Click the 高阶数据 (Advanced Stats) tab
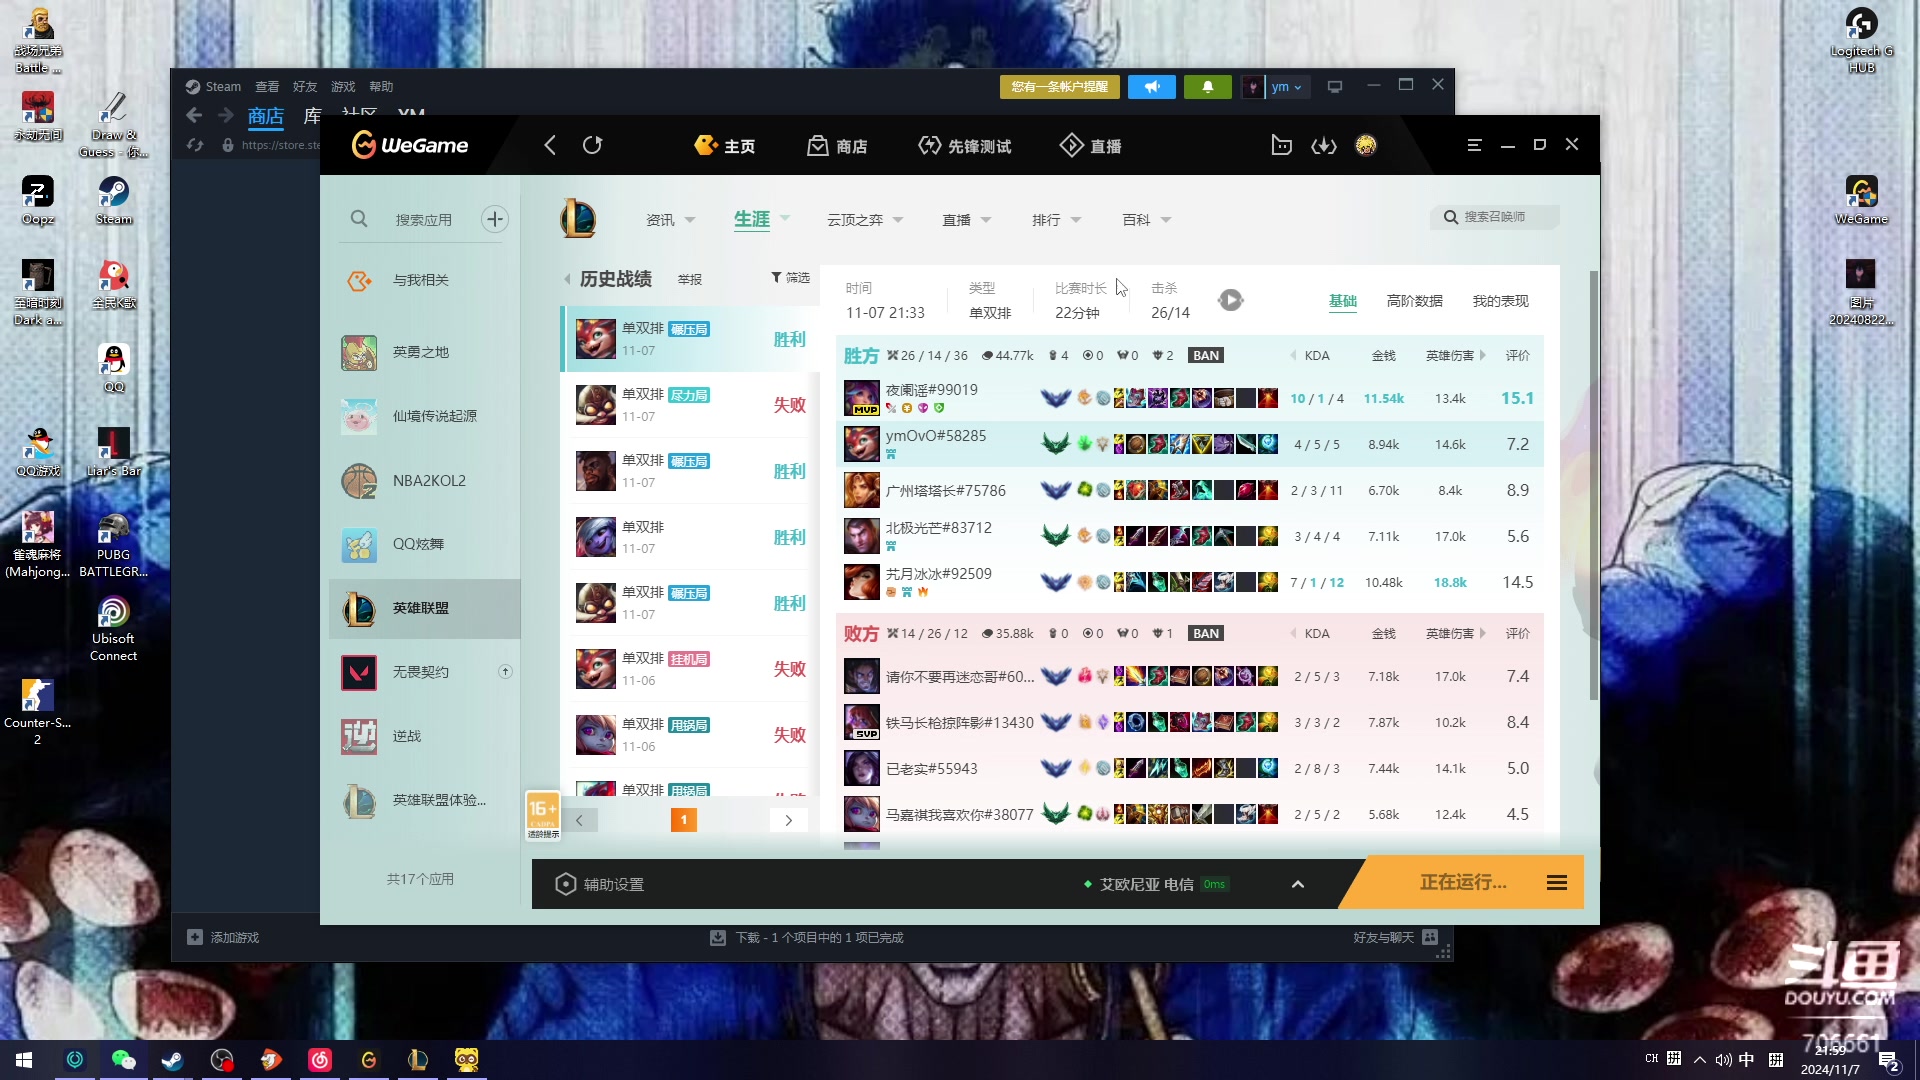Viewport: 1920px width, 1080px height. 1414,301
